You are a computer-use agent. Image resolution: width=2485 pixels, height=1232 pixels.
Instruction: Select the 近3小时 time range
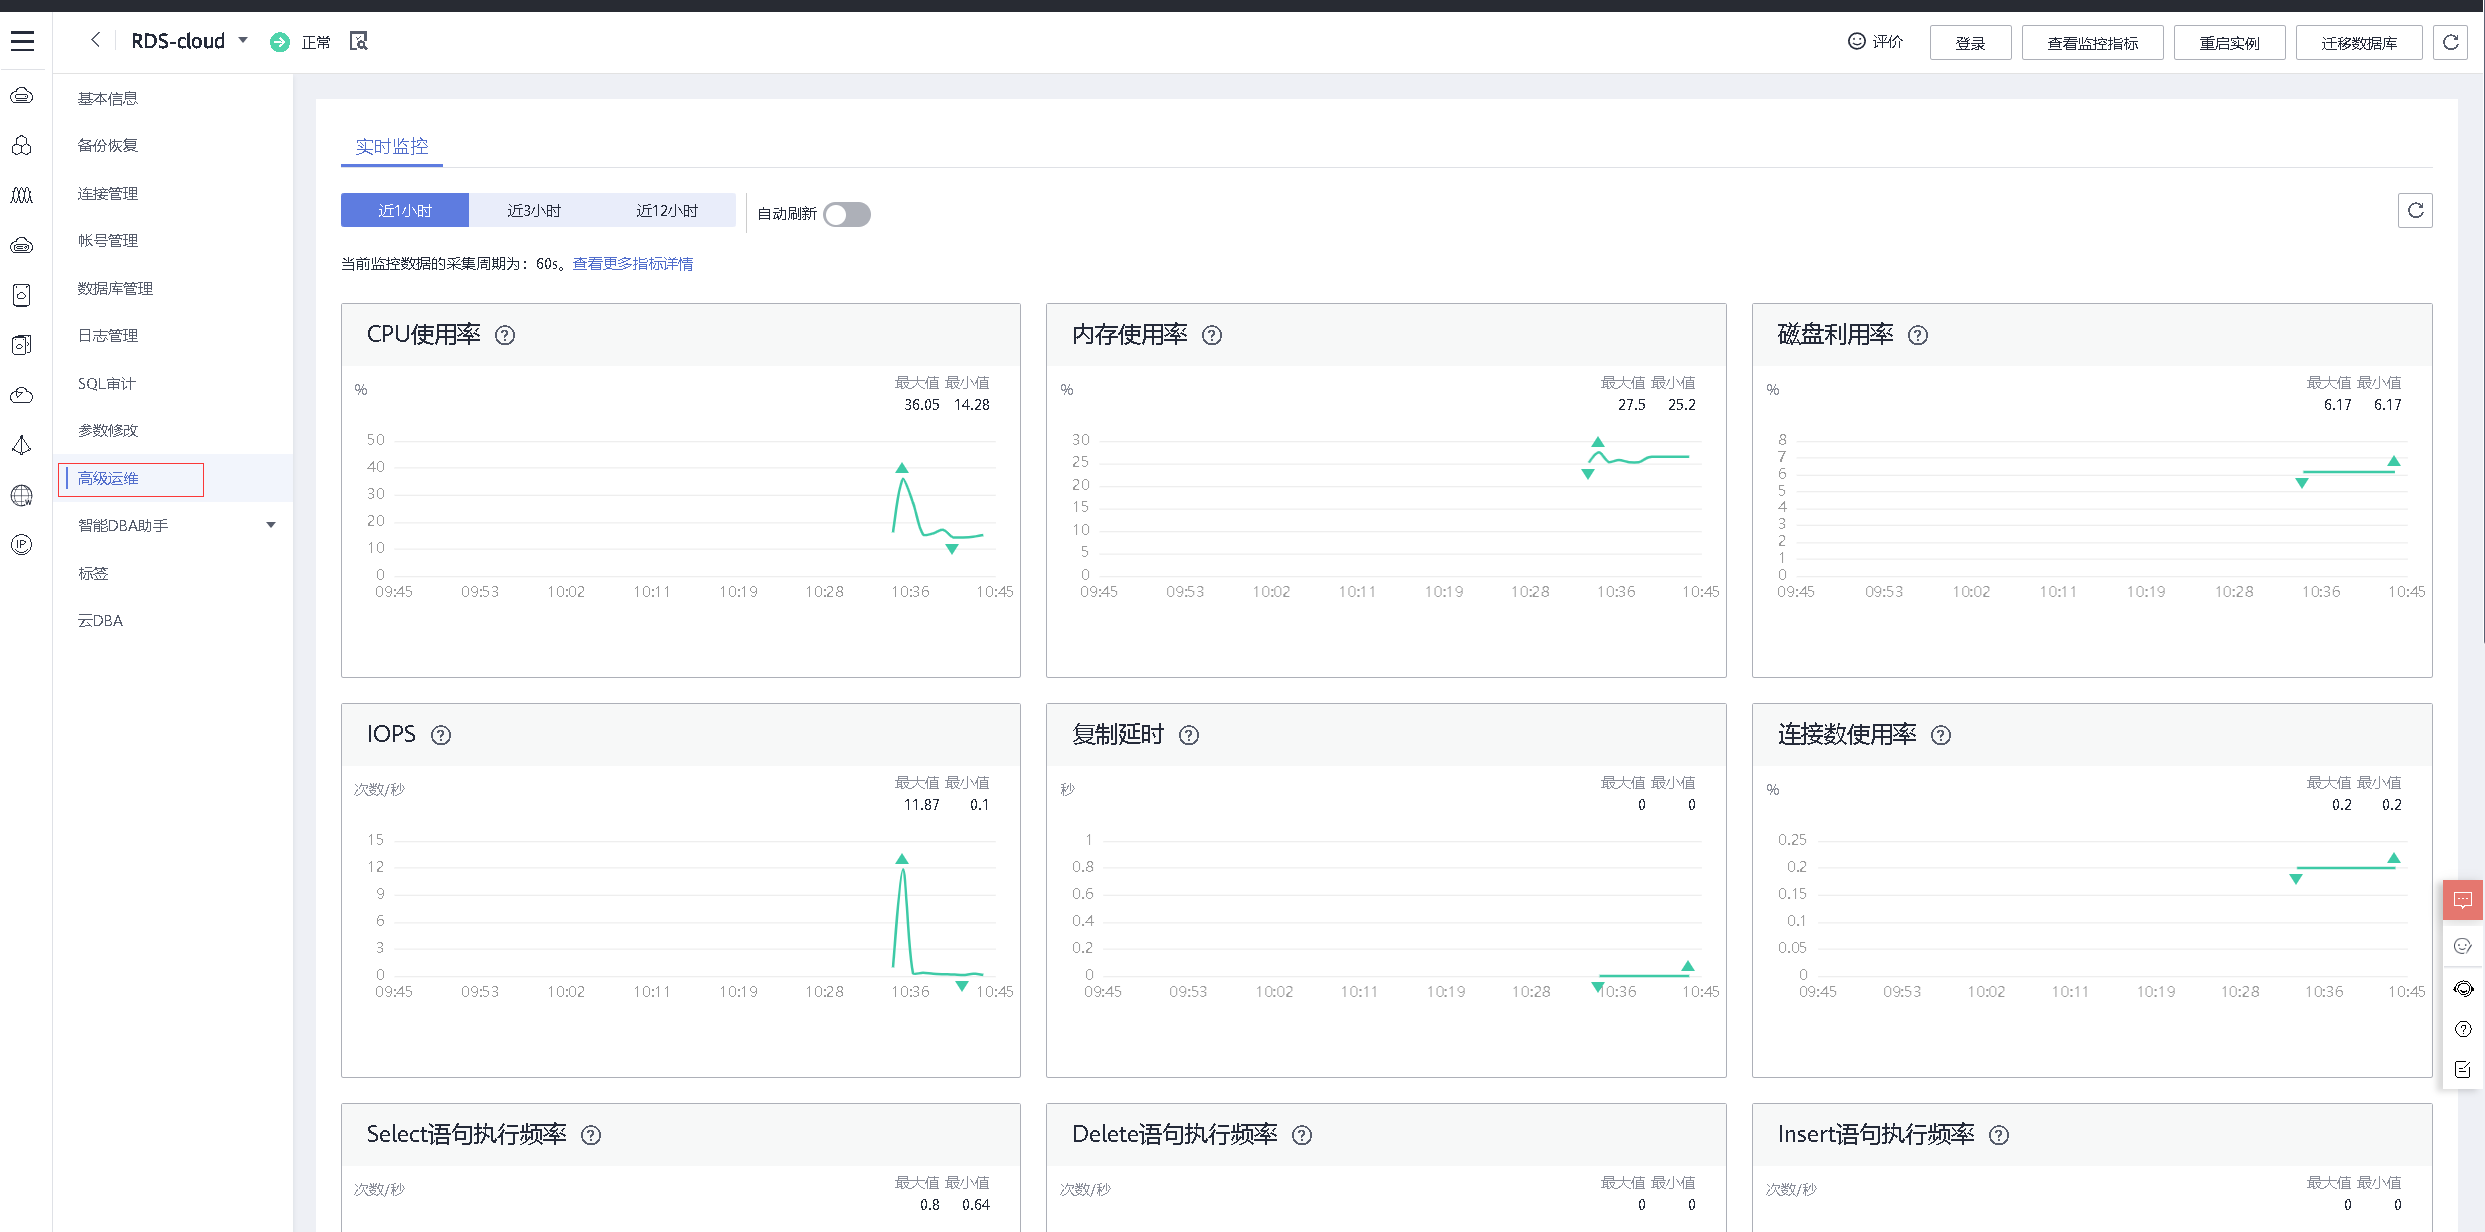pos(533,211)
